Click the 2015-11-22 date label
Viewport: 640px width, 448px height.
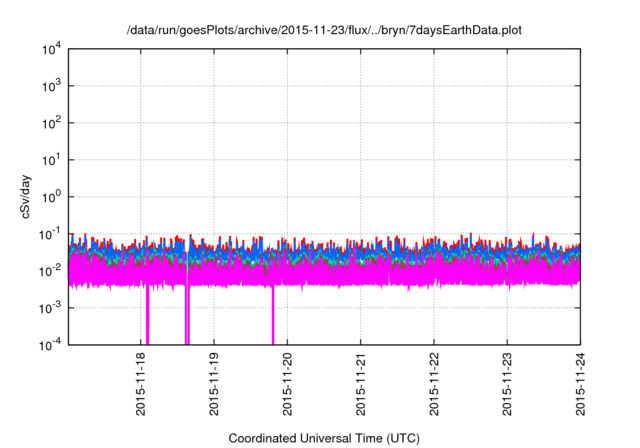click(434, 384)
